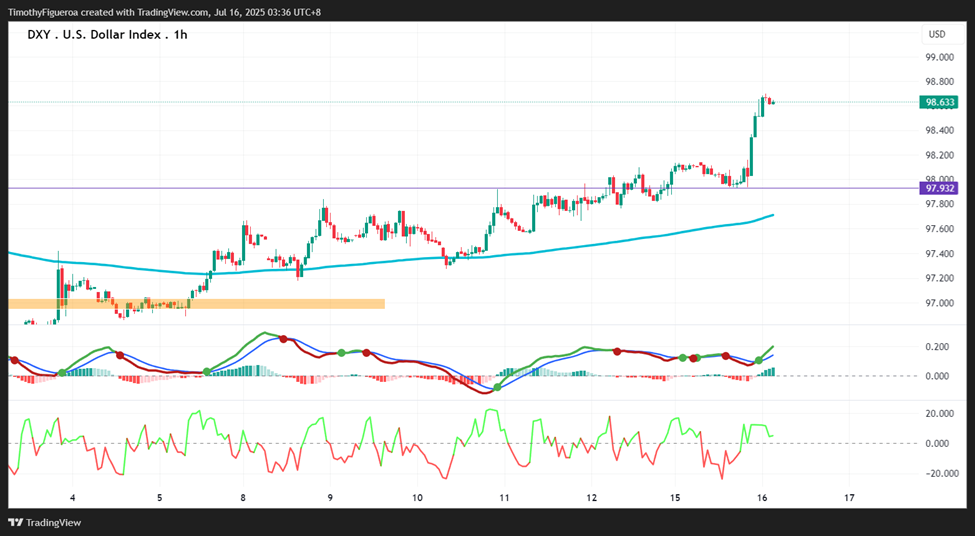Click date label 5 on time axis
The image size is (975, 536).
[x=160, y=498]
